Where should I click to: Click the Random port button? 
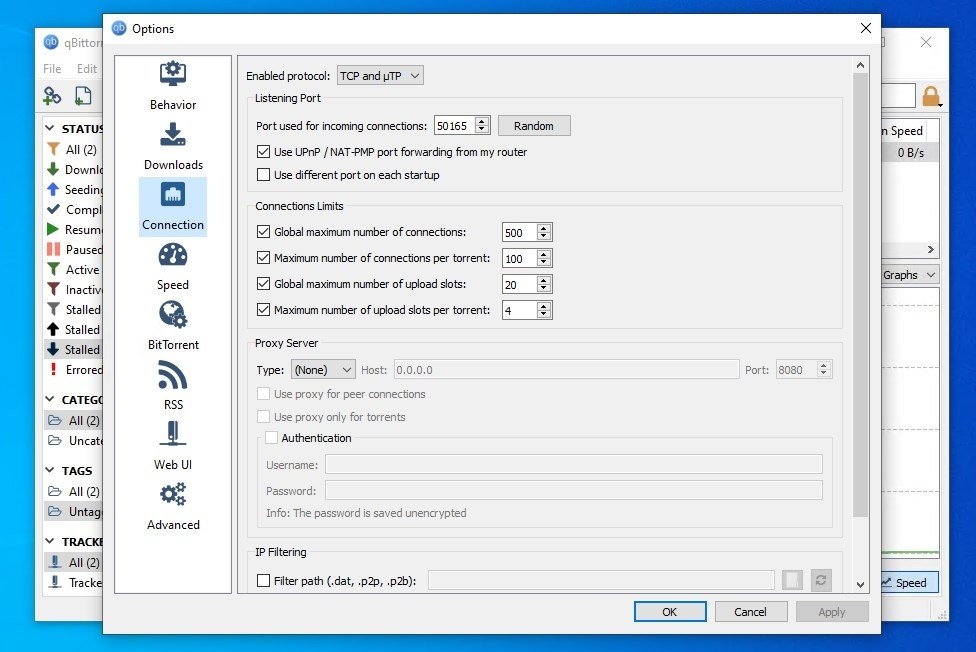tap(534, 126)
